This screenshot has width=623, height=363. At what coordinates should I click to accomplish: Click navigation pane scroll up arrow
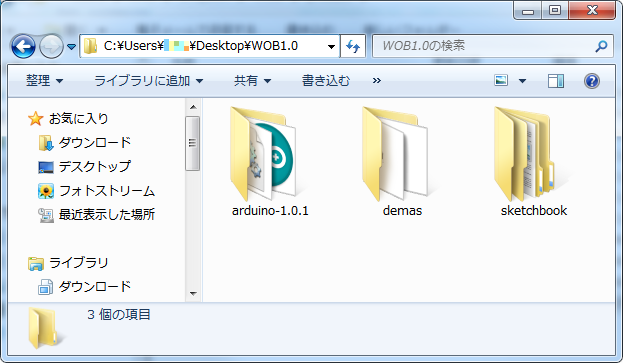[193, 107]
